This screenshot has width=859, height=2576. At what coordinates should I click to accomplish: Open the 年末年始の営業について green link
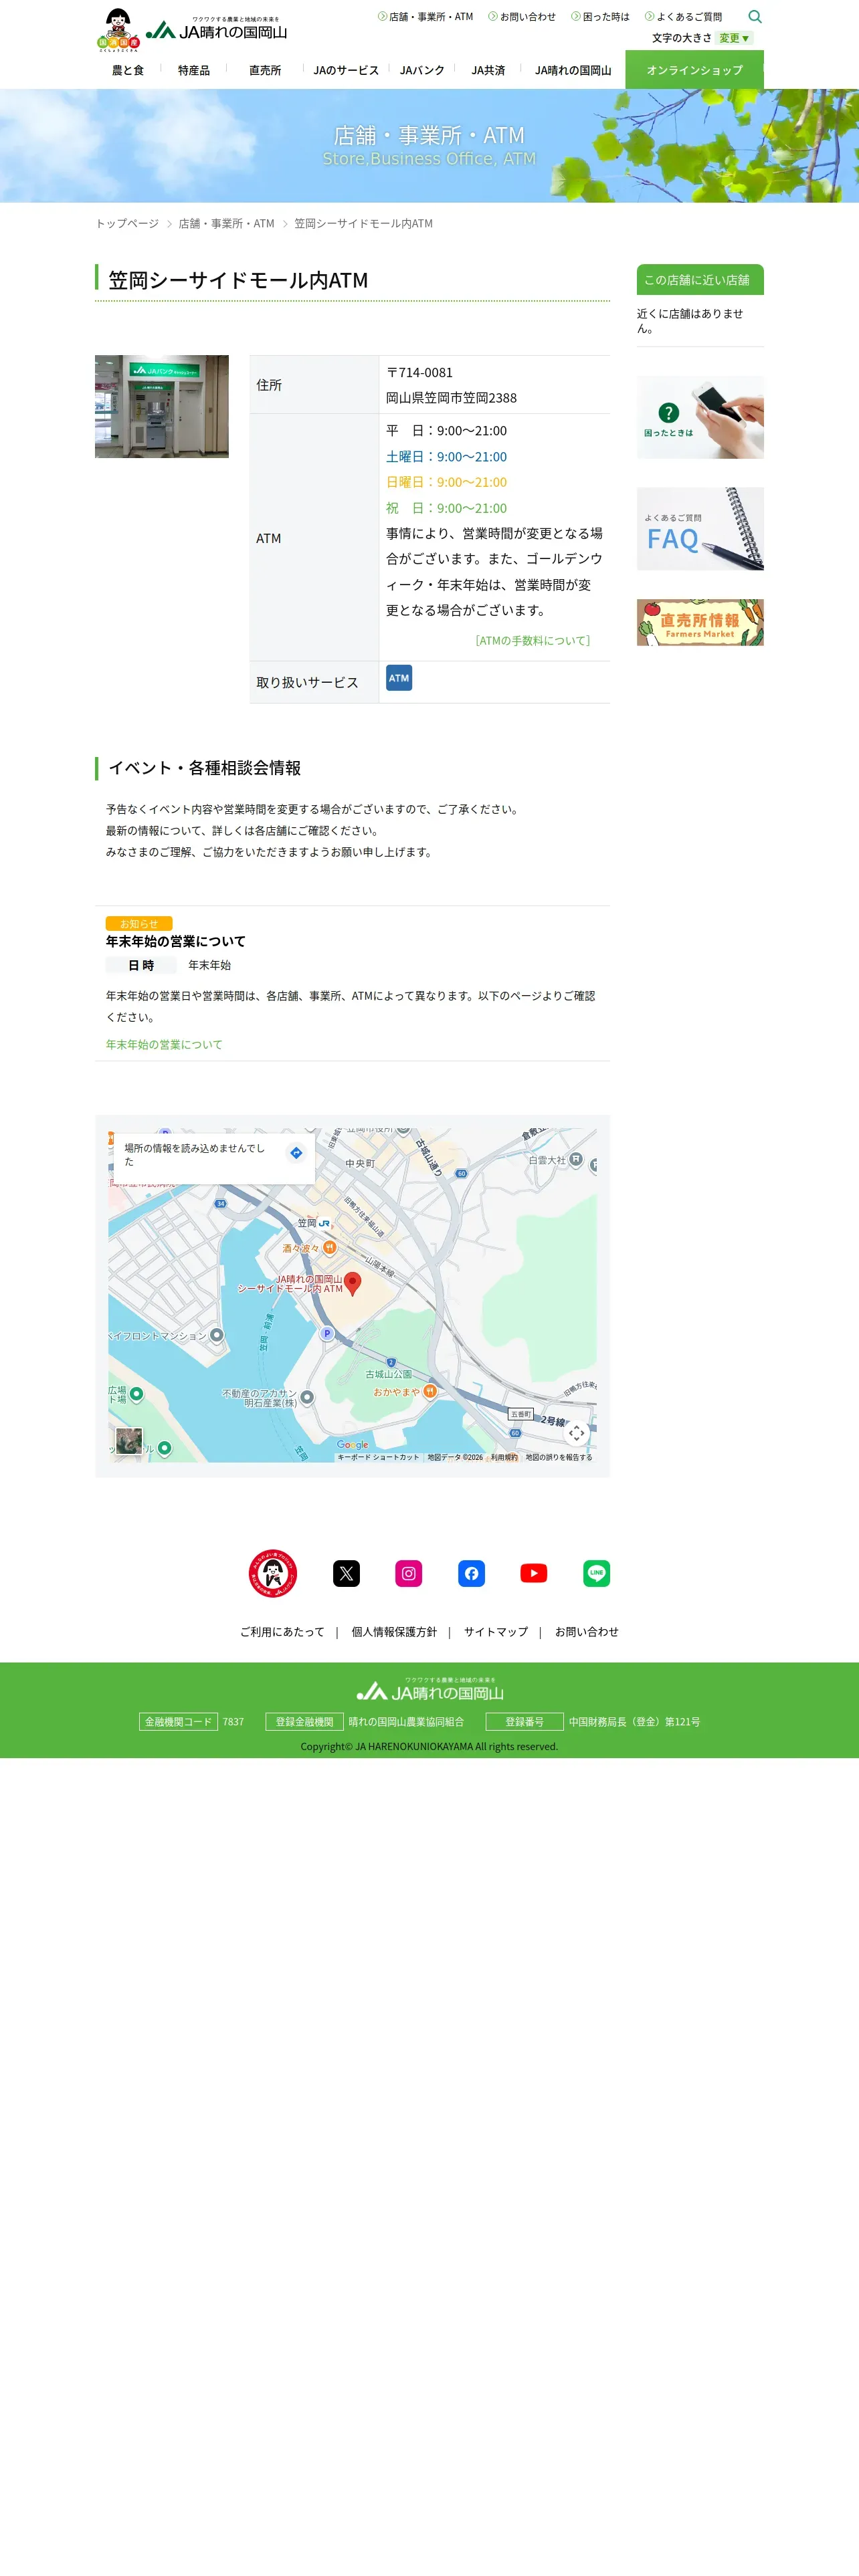[164, 1044]
